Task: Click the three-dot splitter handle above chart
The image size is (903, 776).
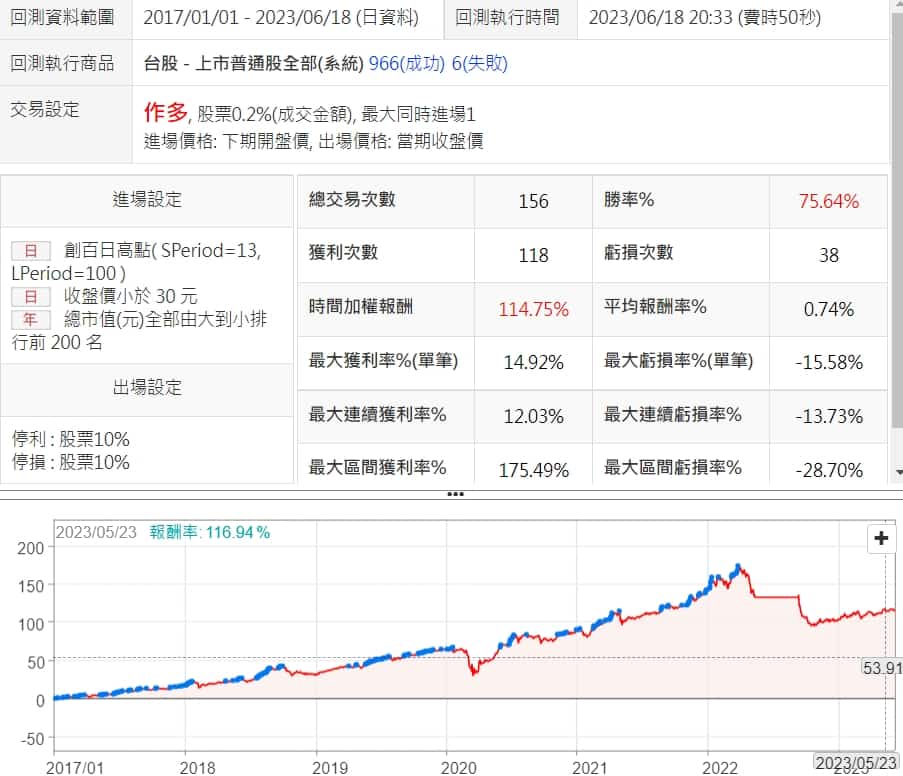Action: tap(455, 494)
